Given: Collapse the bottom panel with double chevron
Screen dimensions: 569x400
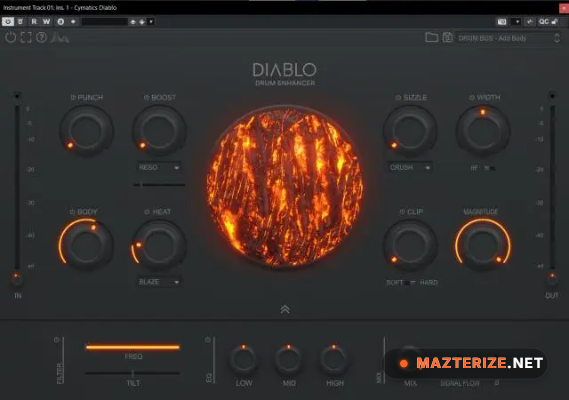Looking at the screenshot, I should pos(285,310).
